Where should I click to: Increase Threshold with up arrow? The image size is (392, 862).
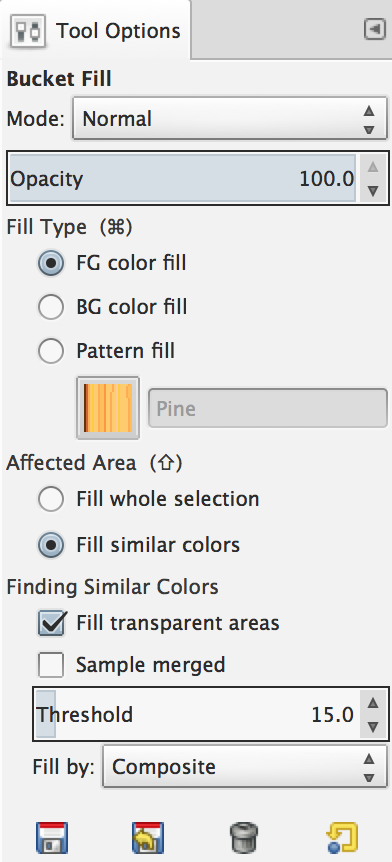click(x=373, y=703)
